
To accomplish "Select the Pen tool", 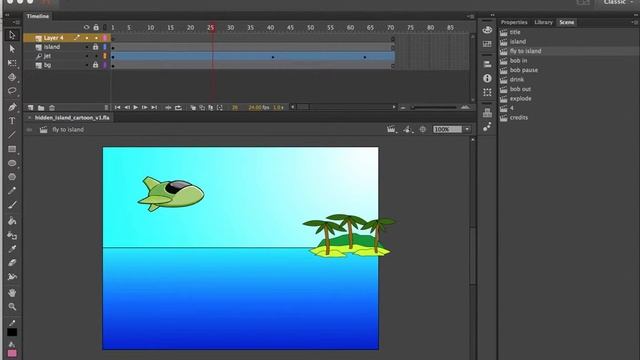I will [x=12, y=107].
